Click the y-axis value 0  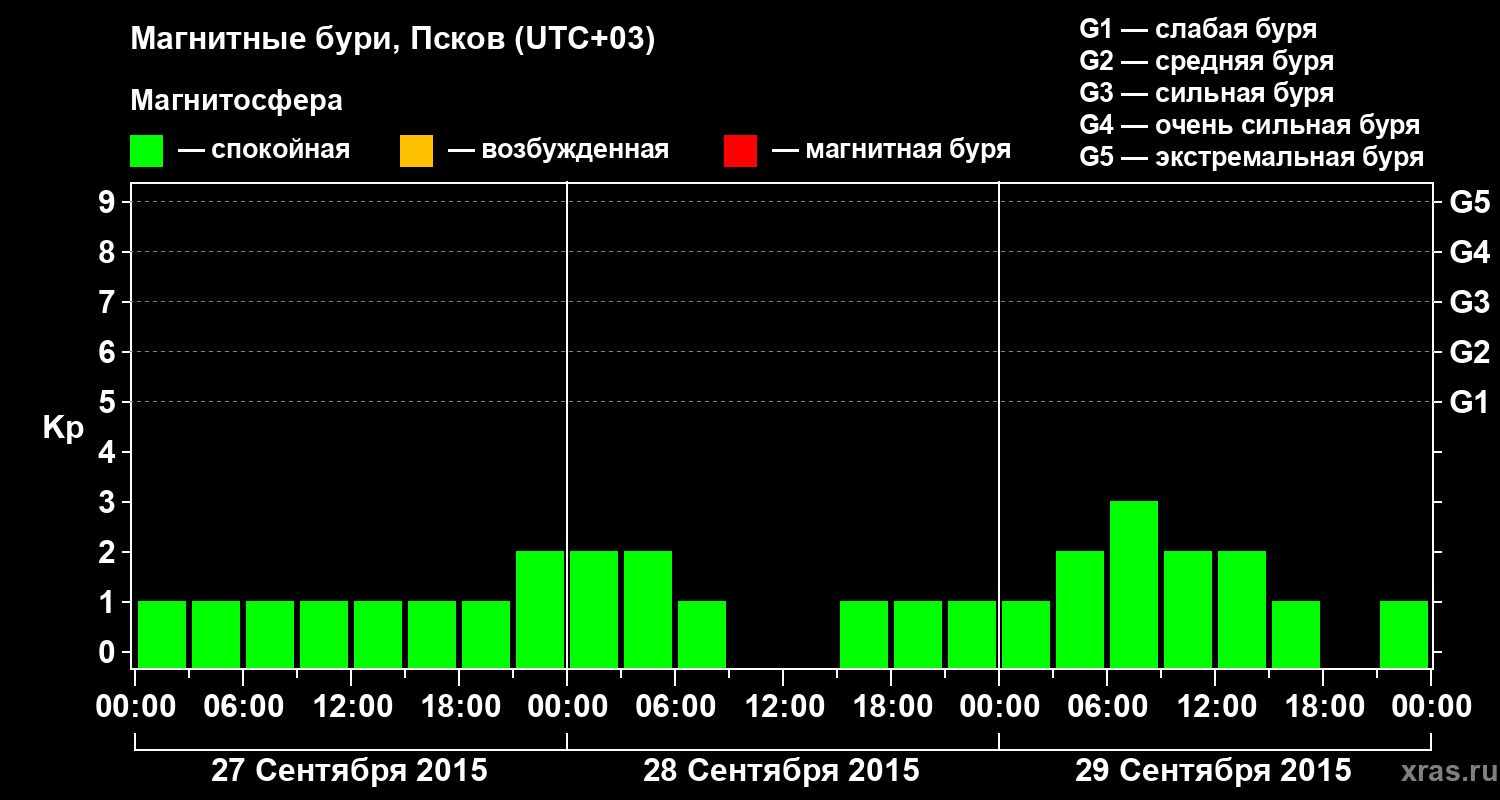[x=109, y=652]
